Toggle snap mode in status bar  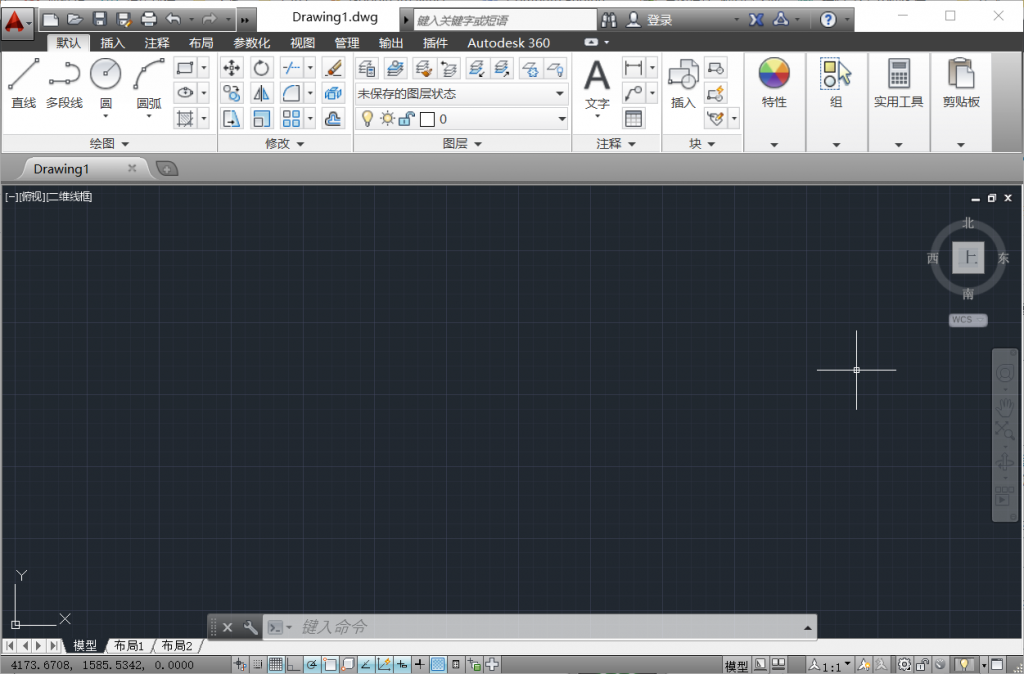point(258,665)
